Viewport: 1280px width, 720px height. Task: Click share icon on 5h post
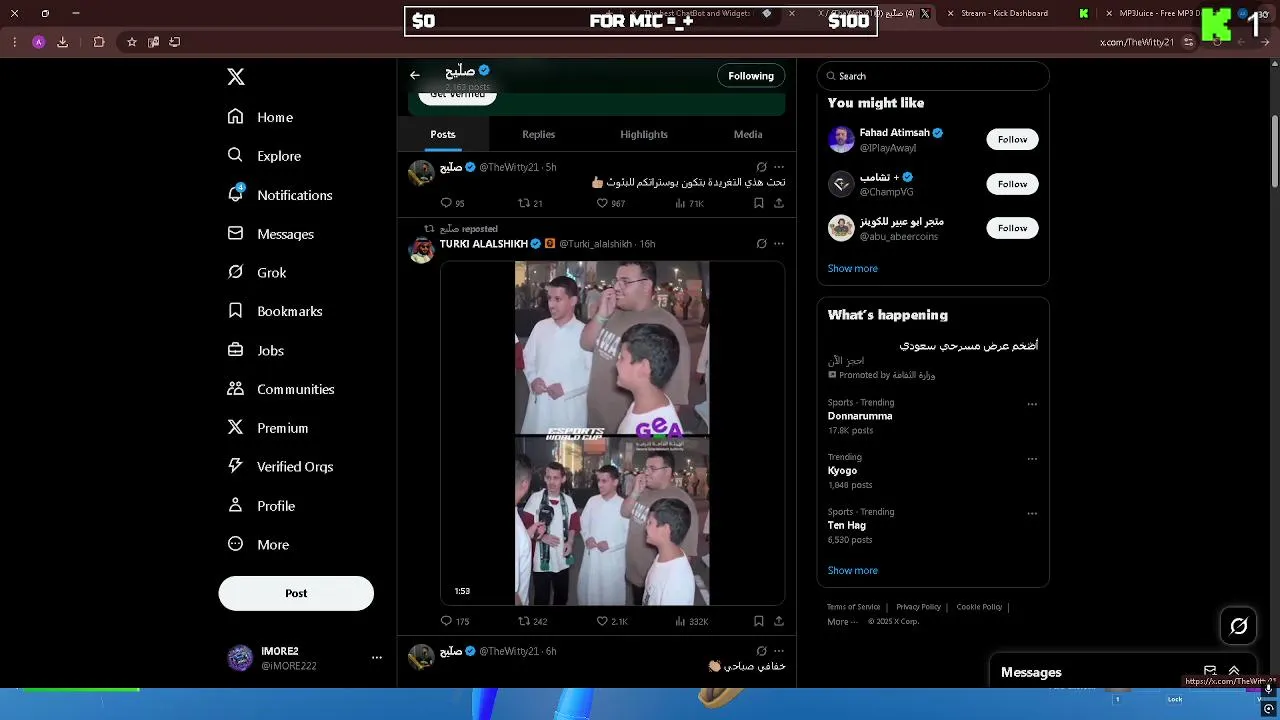click(779, 203)
